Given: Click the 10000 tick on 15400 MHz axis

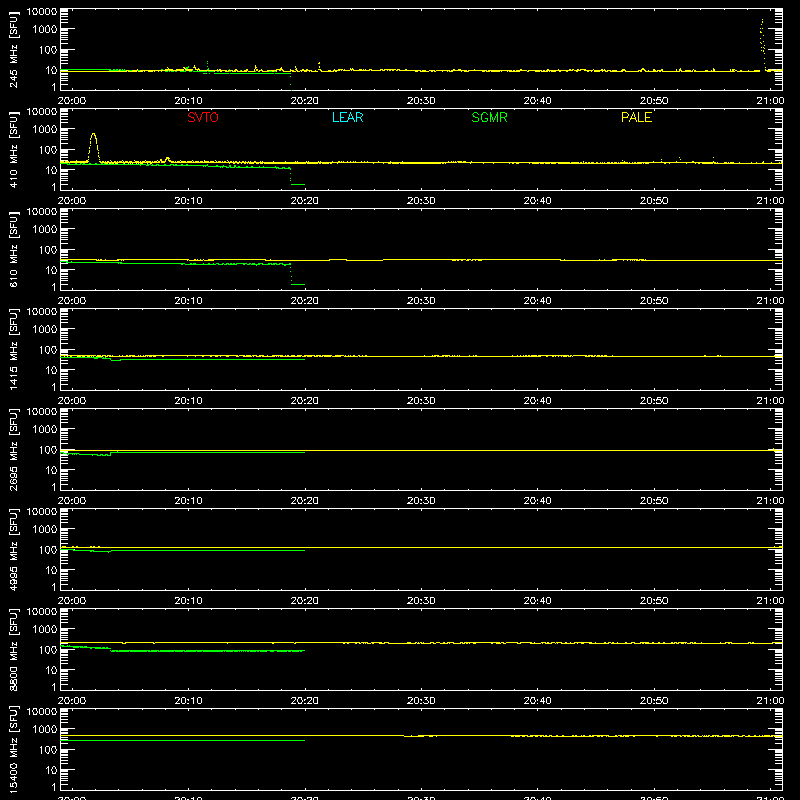Looking at the screenshot, I should [x=42, y=712].
